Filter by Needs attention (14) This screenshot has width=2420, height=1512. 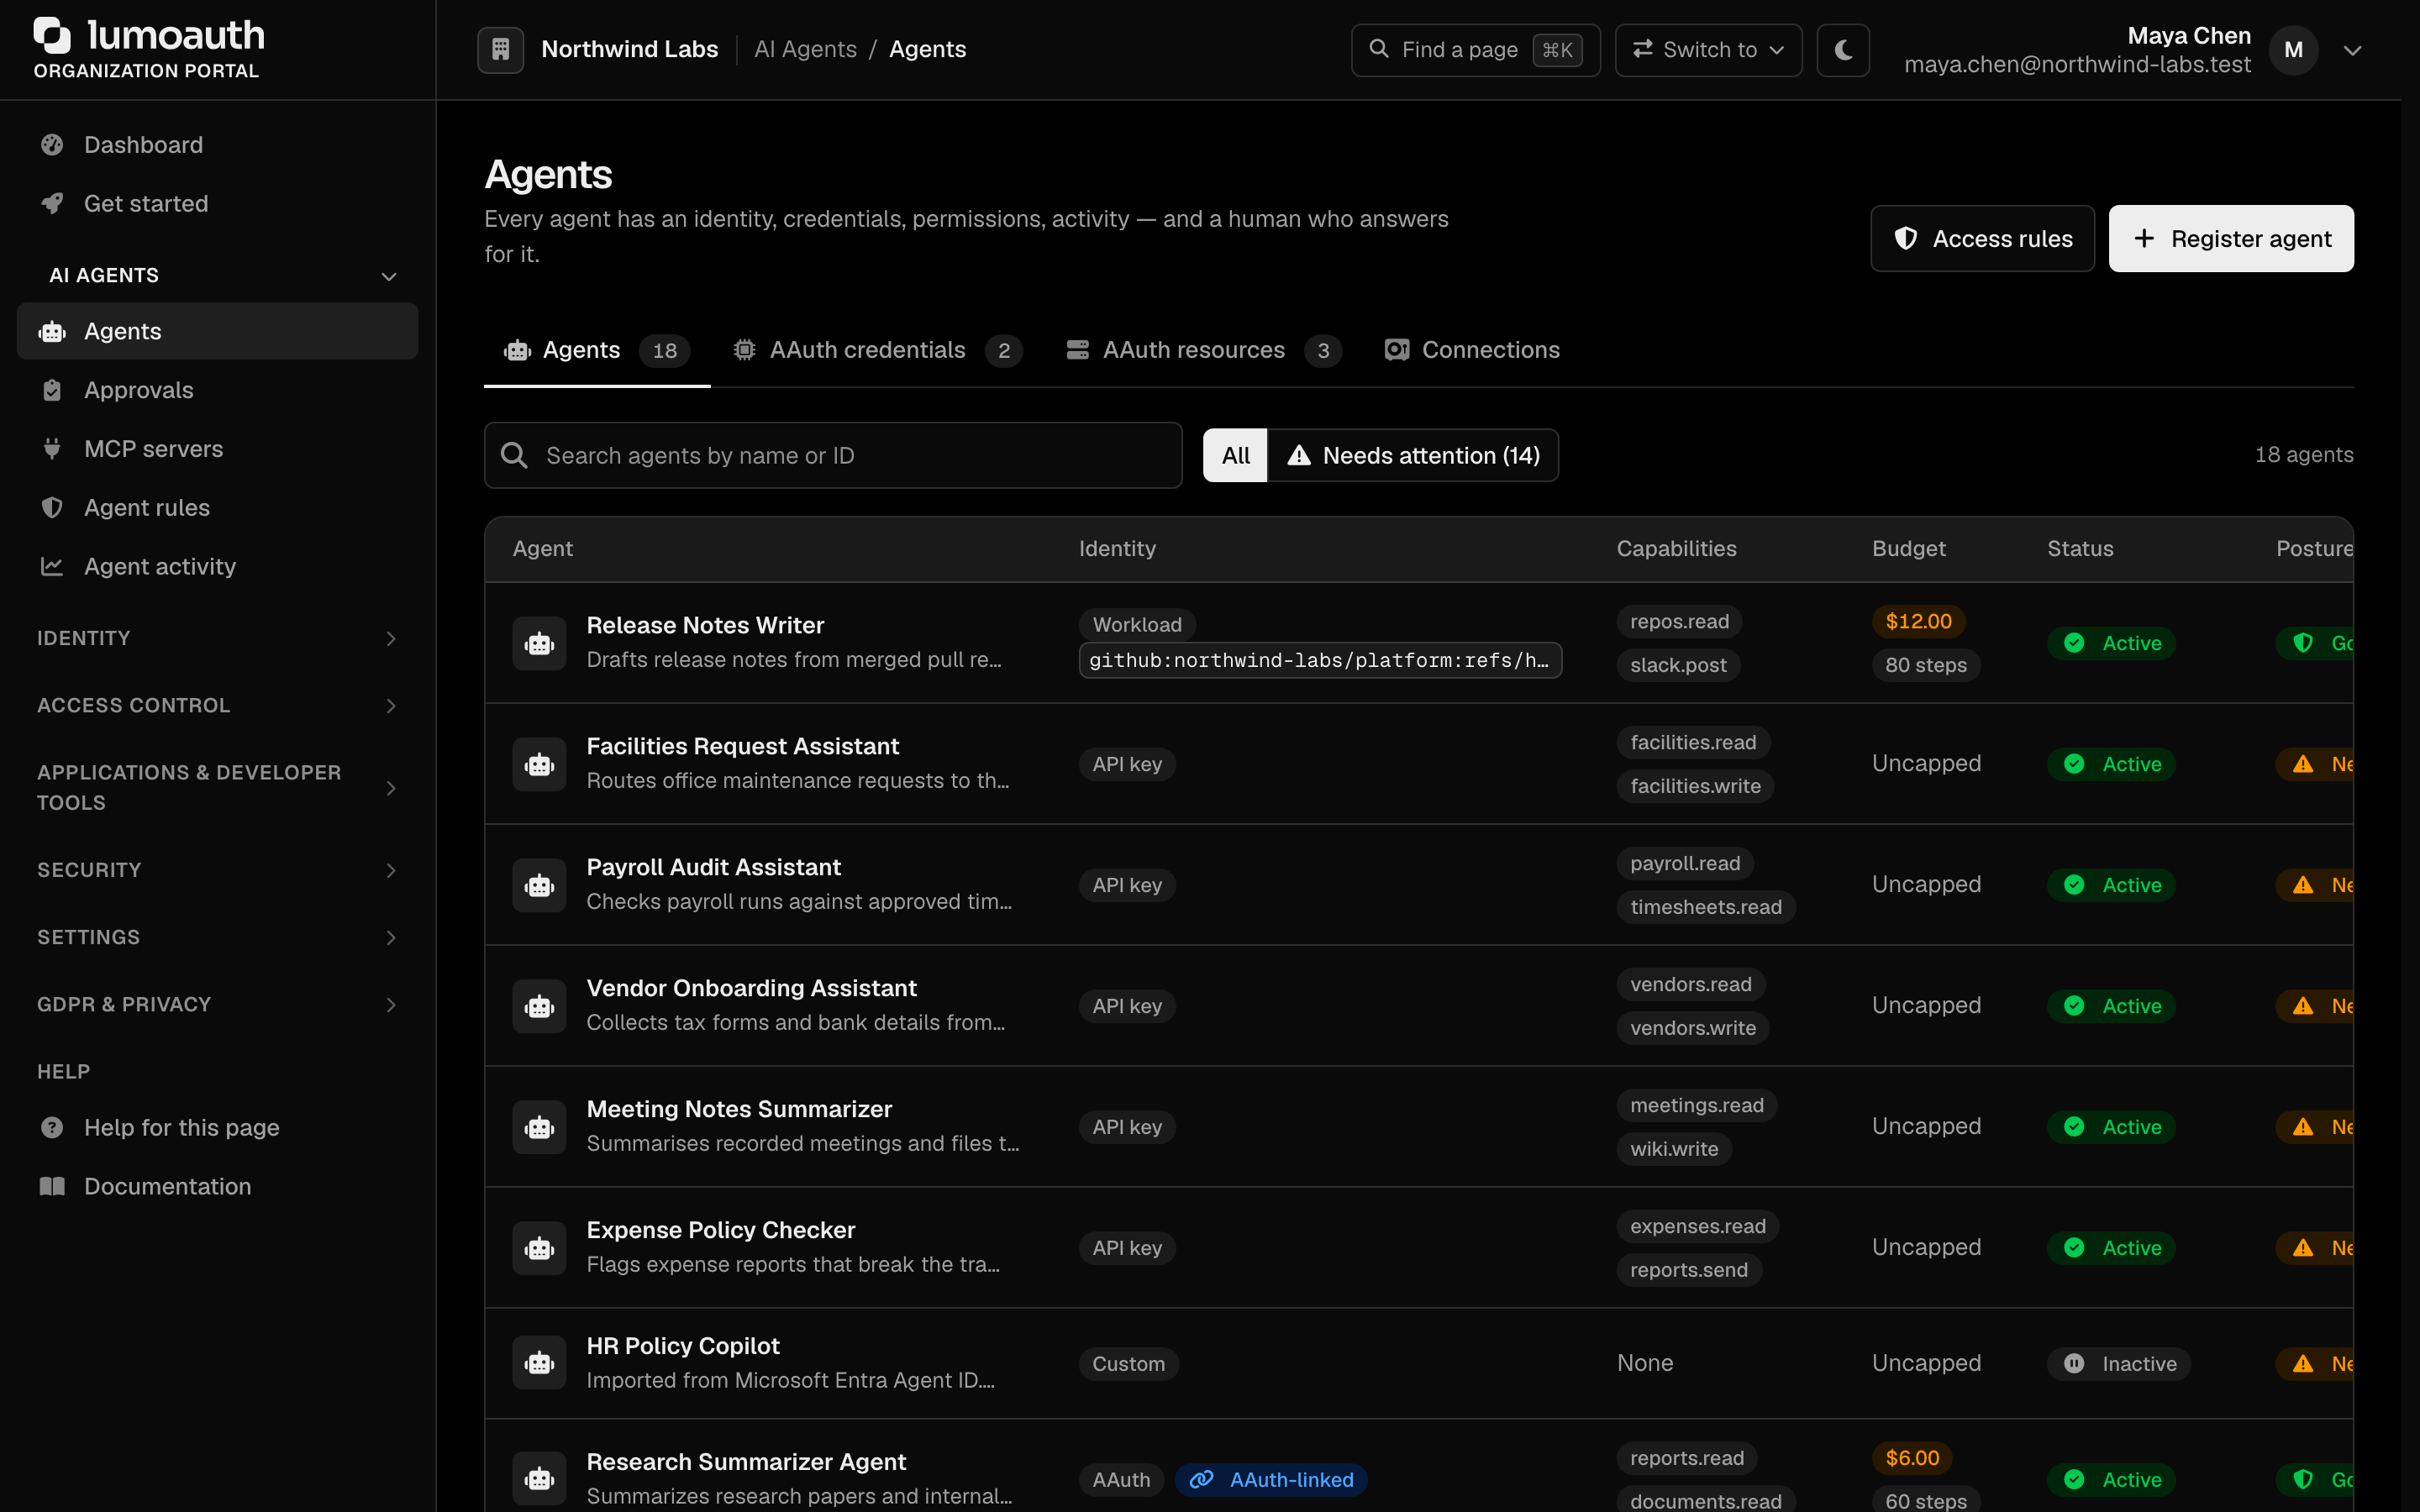[1413, 456]
